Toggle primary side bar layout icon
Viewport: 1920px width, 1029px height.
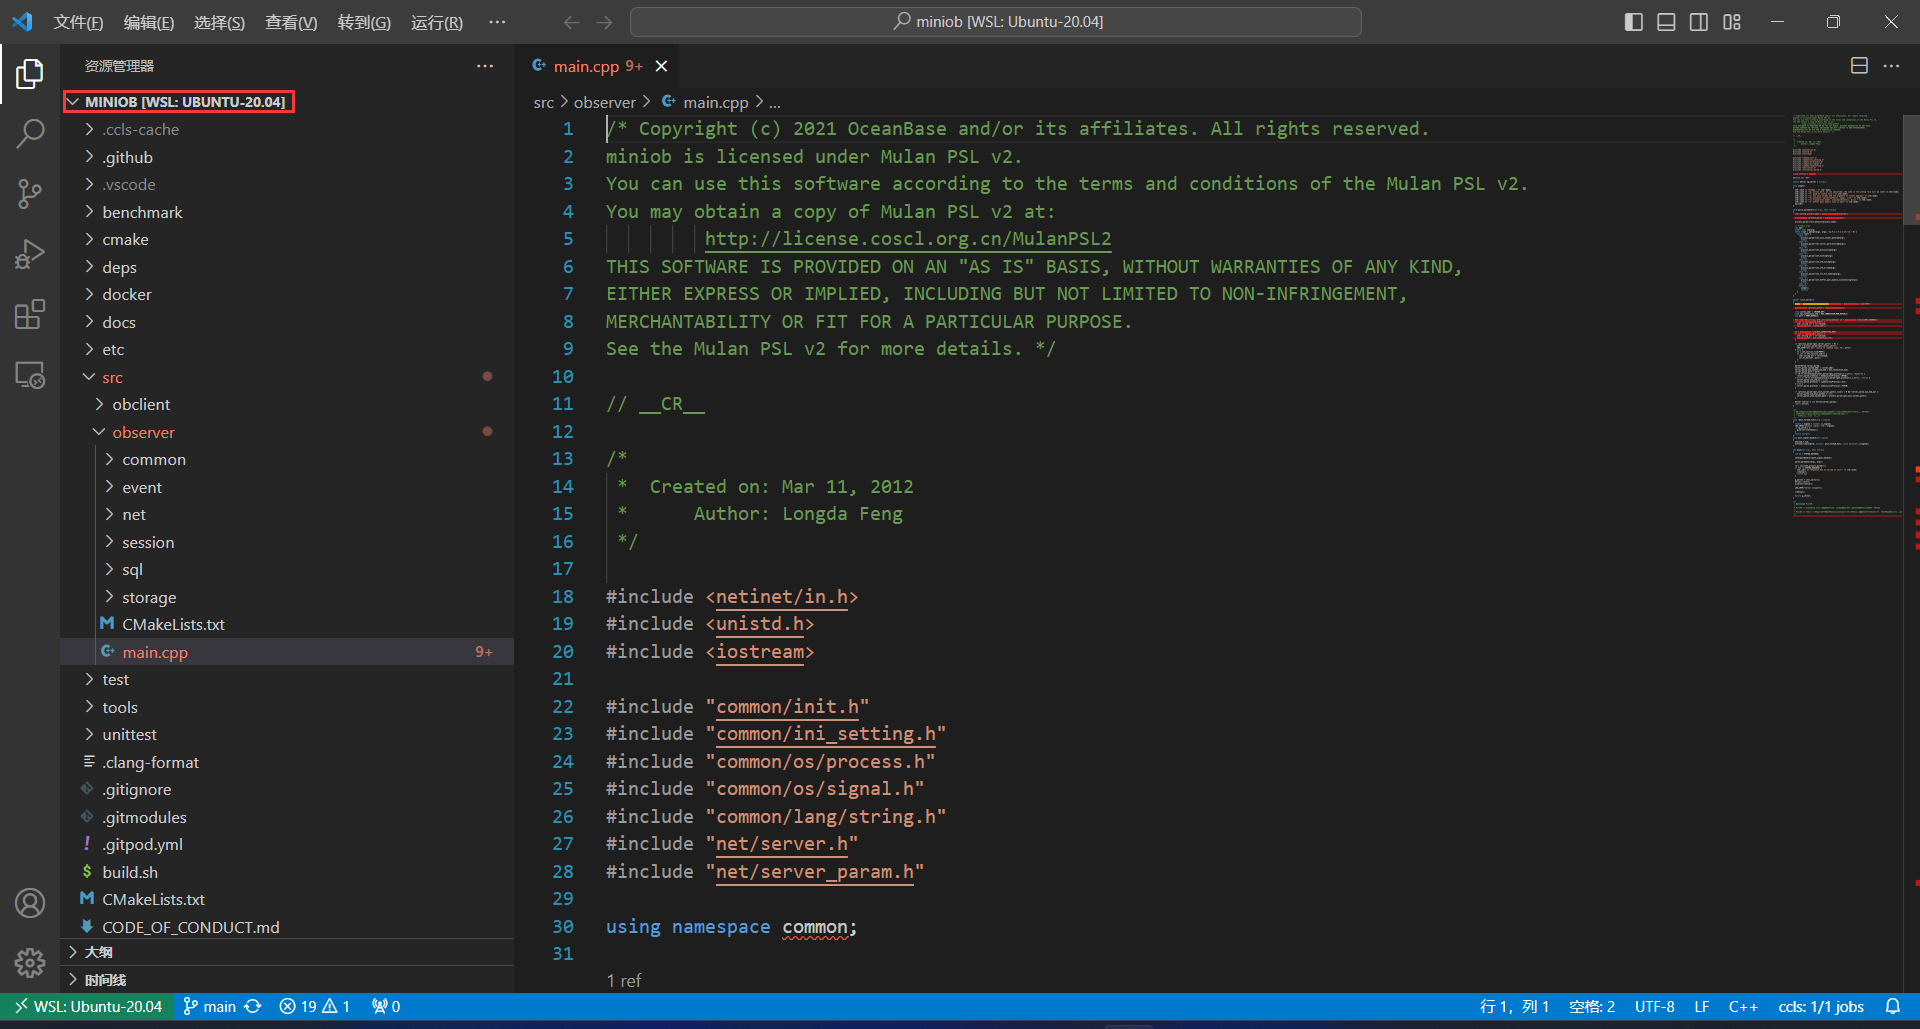coord(1634,22)
